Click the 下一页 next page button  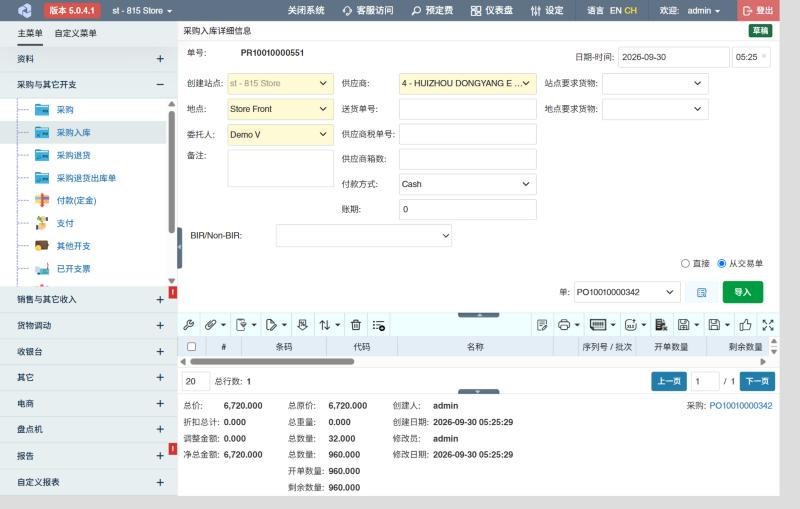pyautogui.click(x=757, y=381)
